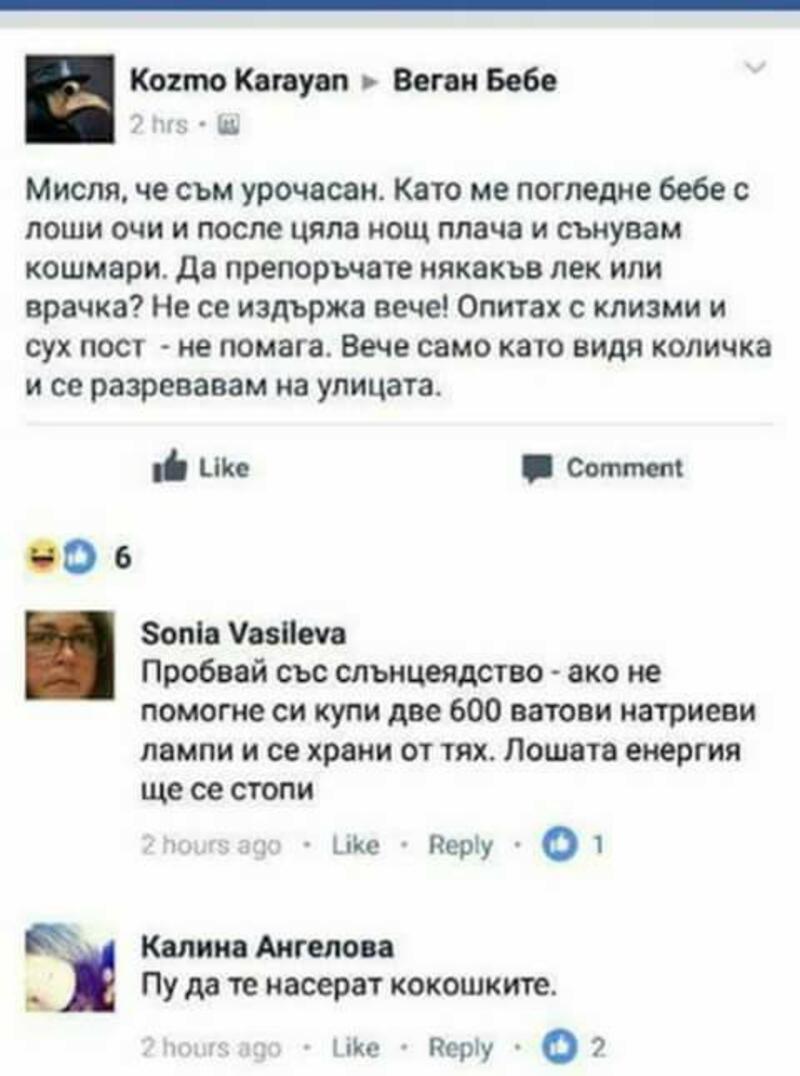The height and width of the screenshot is (1076, 800).
Task: Expand post options chevron at top right
Action: tap(755, 67)
